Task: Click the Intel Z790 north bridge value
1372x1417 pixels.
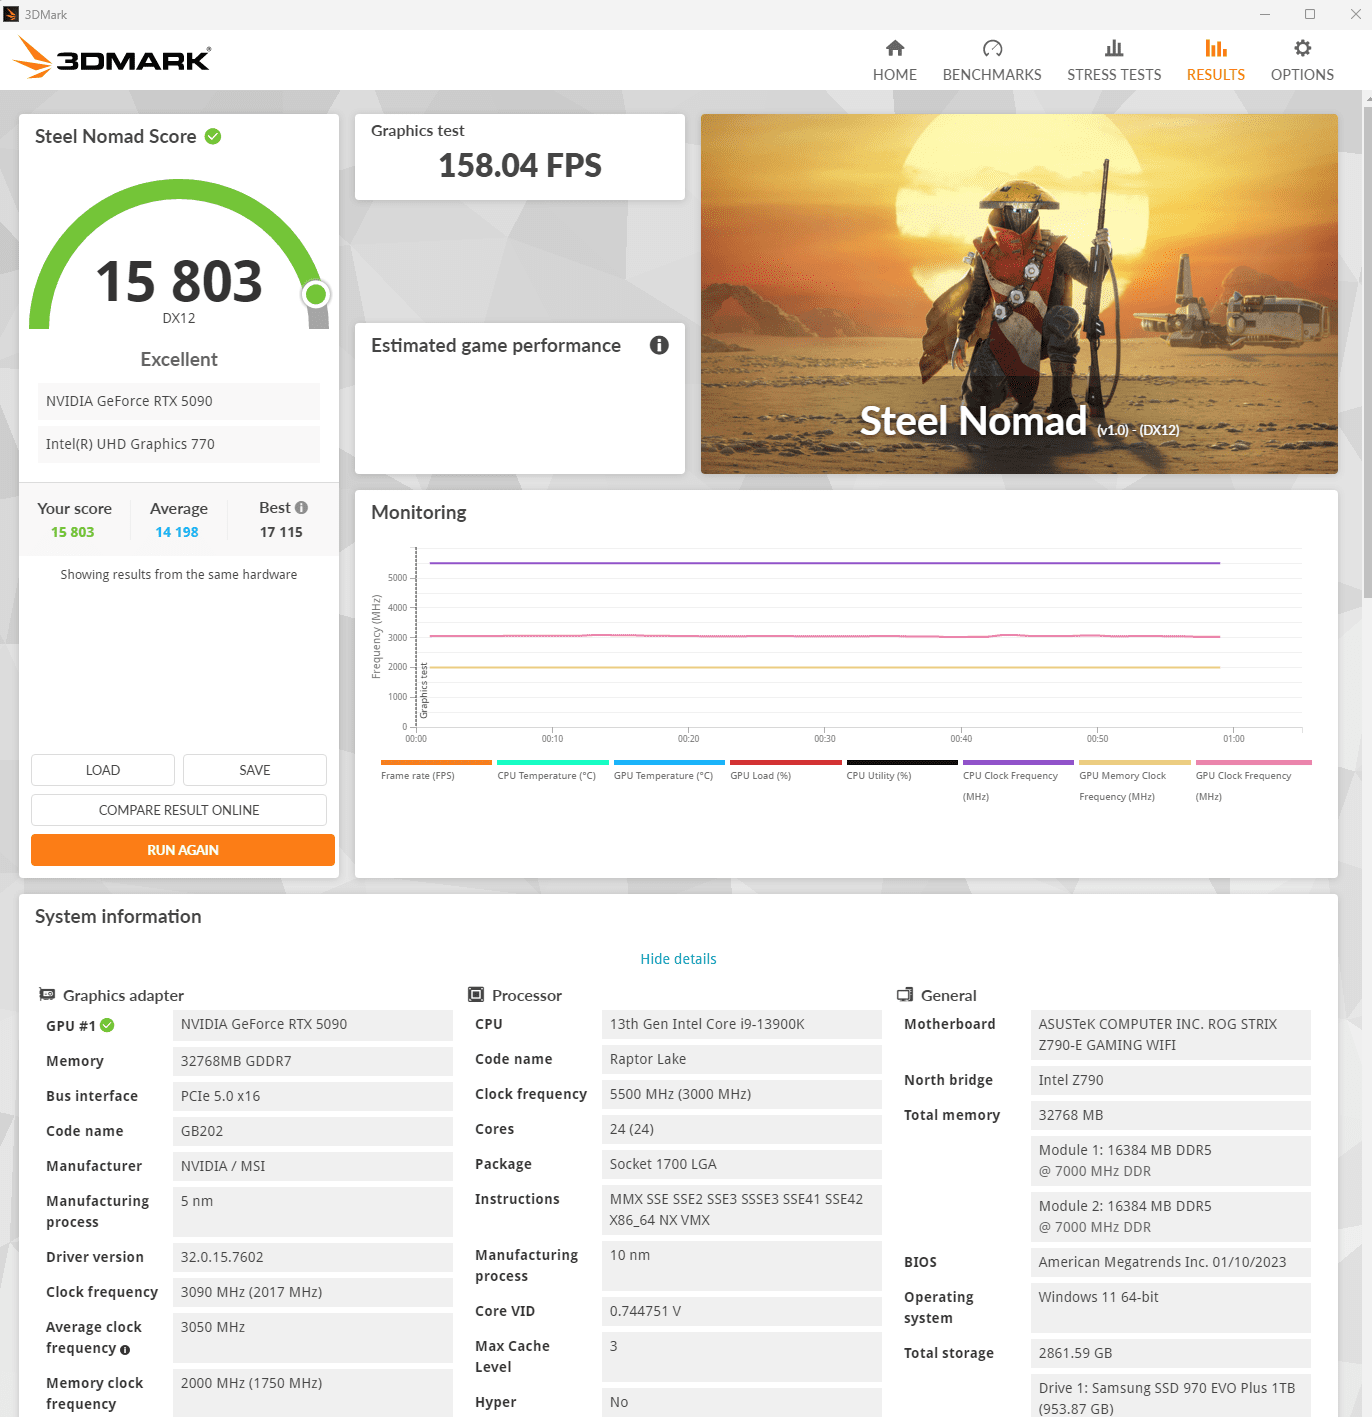Action: pyautogui.click(x=1171, y=1080)
